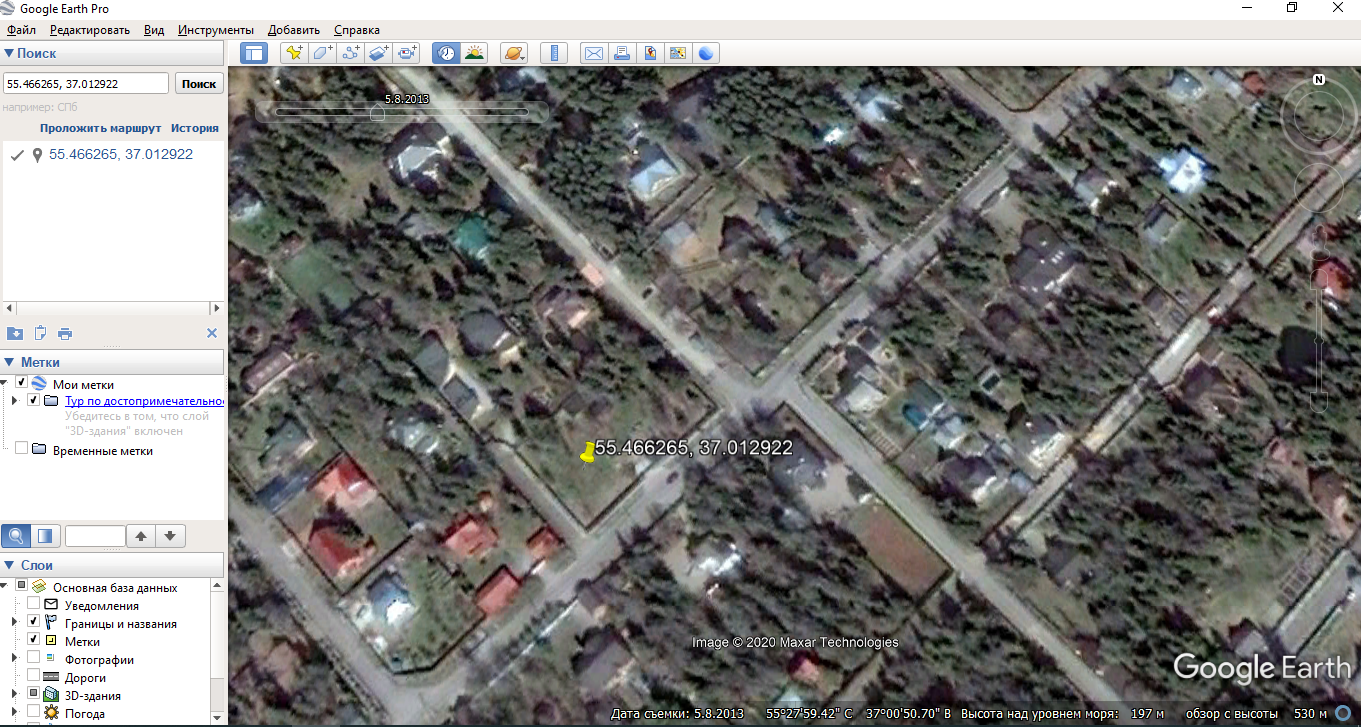The image size is (1361, 727).
Task: Hide the sidebar using the toolbar button
Action: tap(255, 53)
